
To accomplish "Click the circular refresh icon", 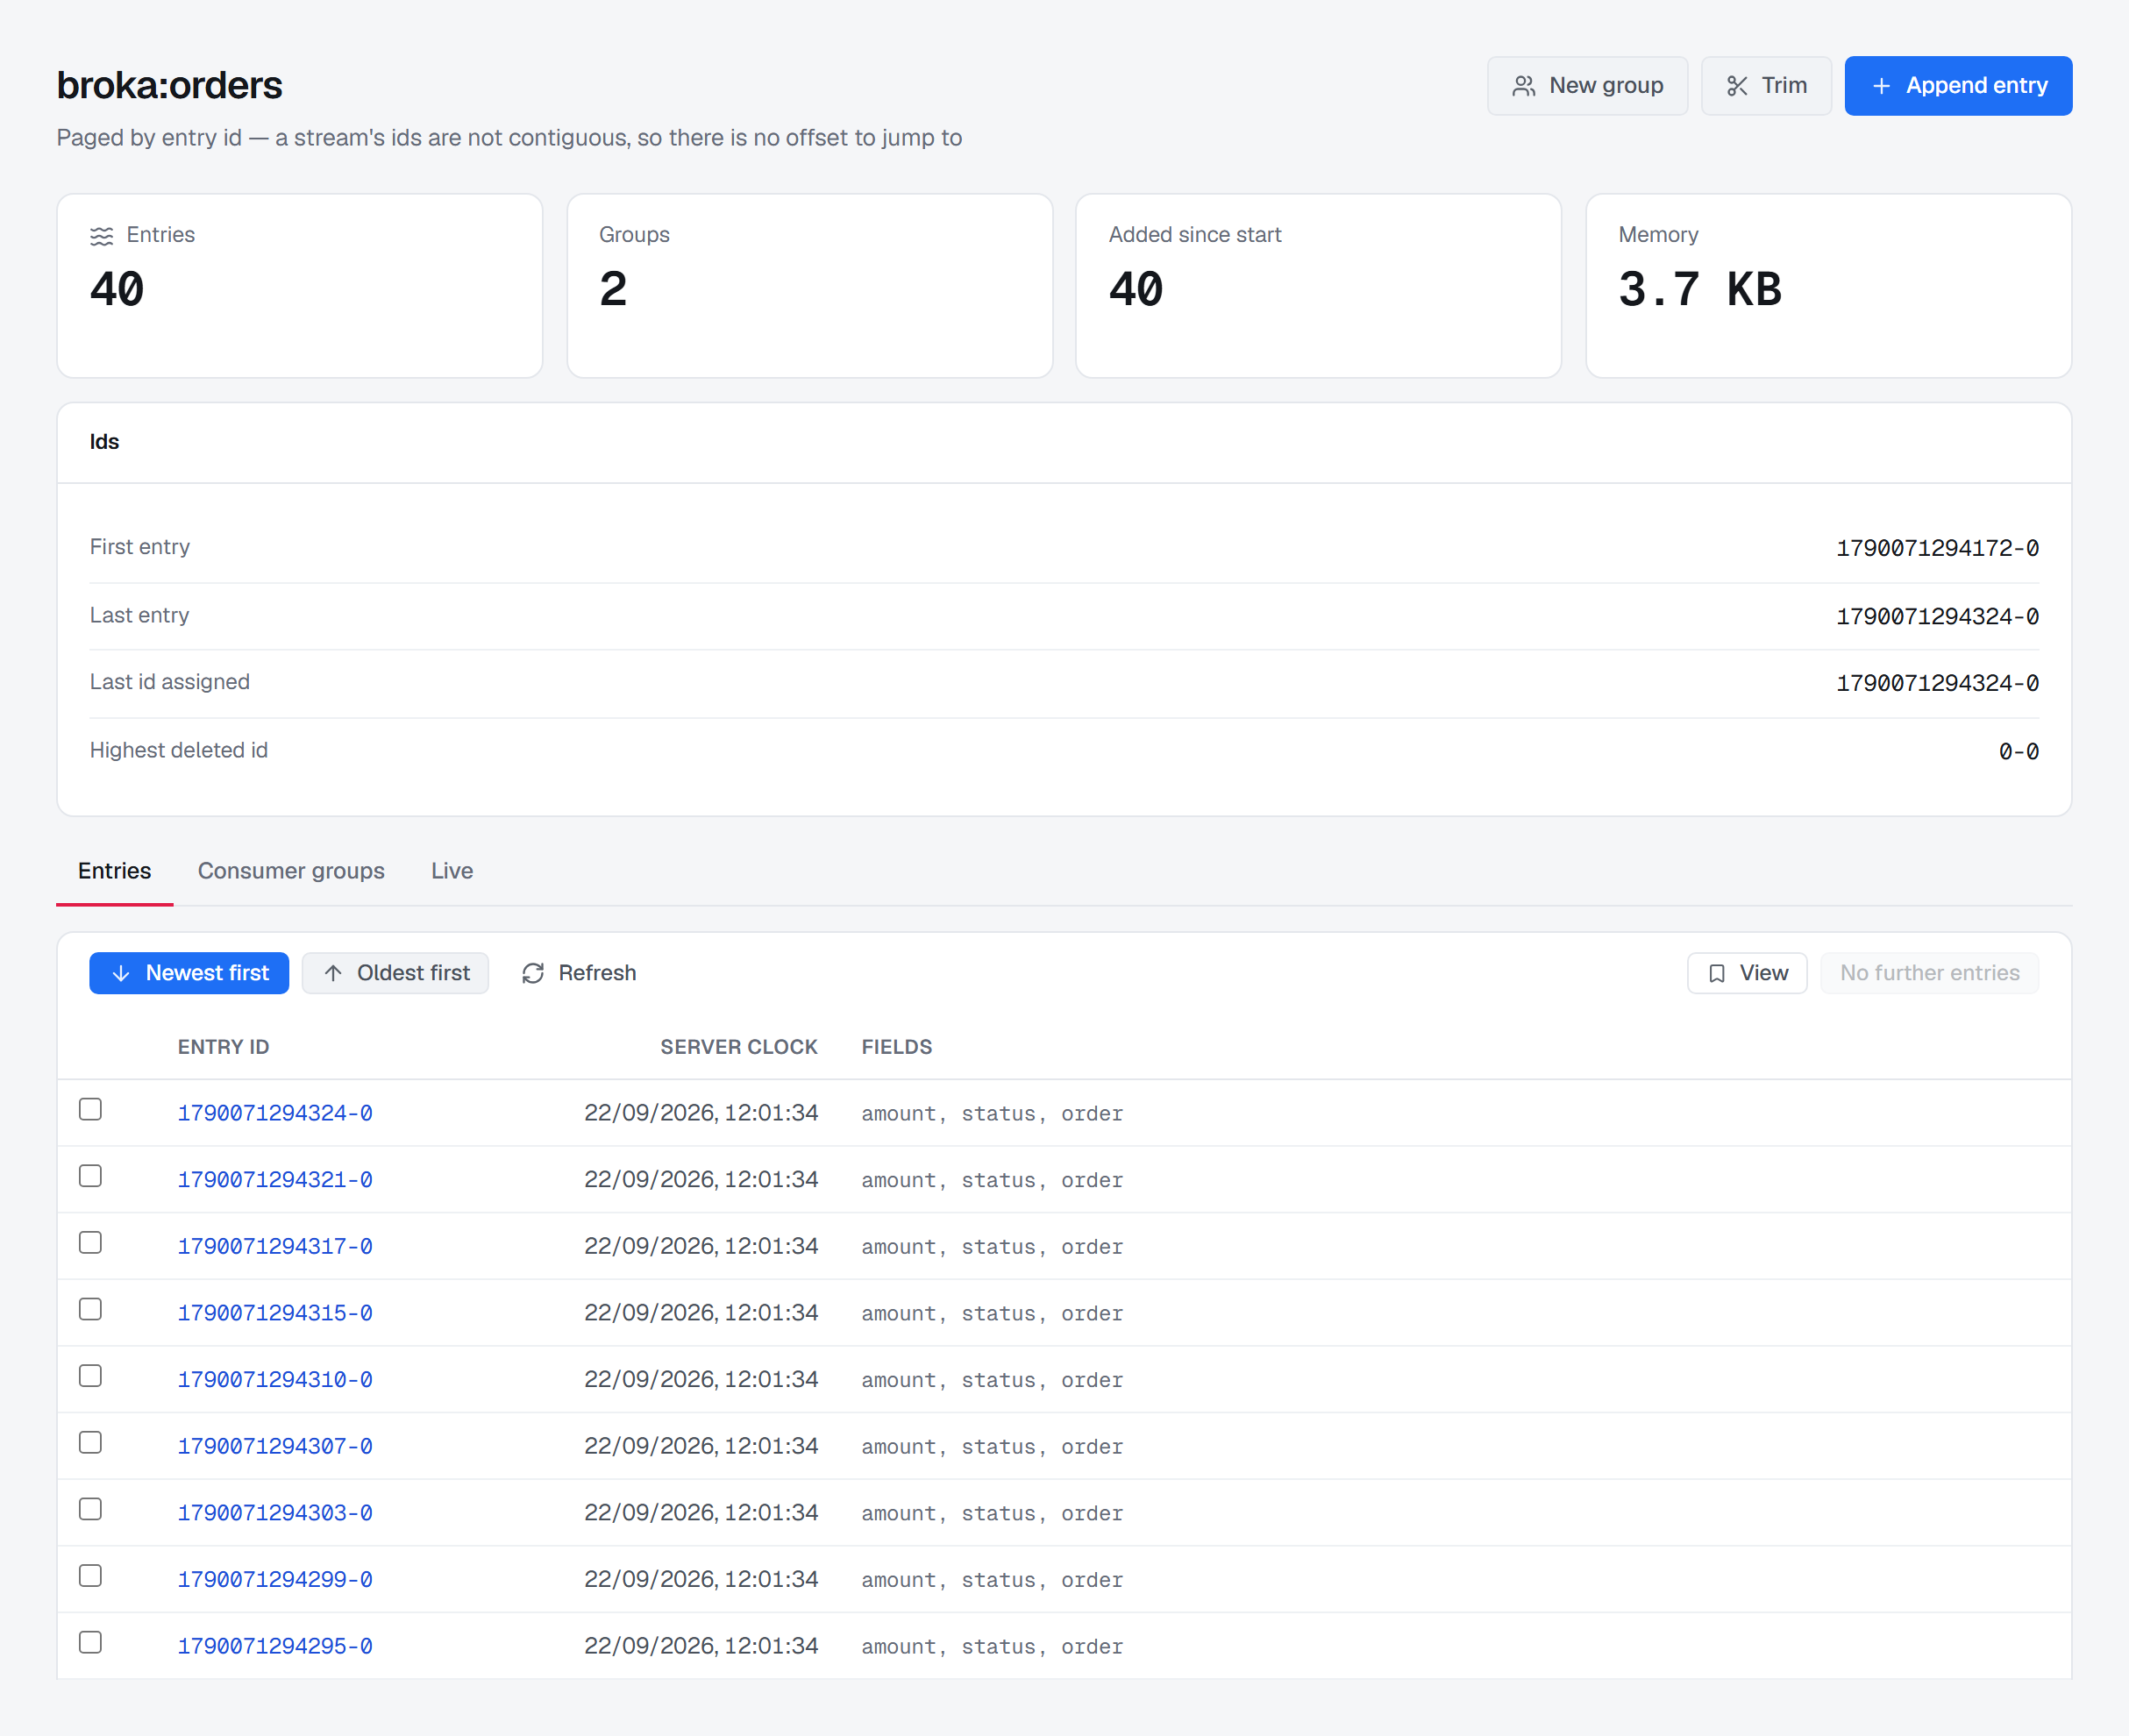I will point(533,973).
